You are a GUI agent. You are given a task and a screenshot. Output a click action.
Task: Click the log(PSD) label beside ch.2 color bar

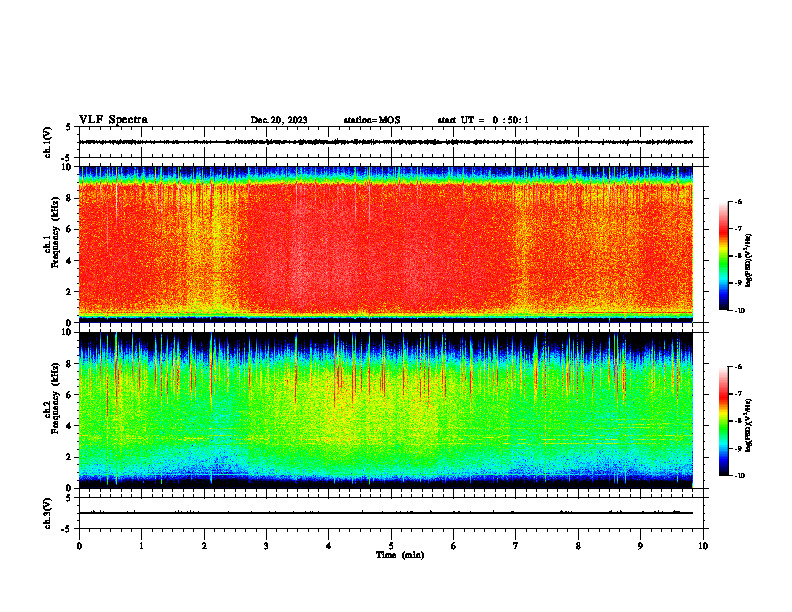[750, 425]
